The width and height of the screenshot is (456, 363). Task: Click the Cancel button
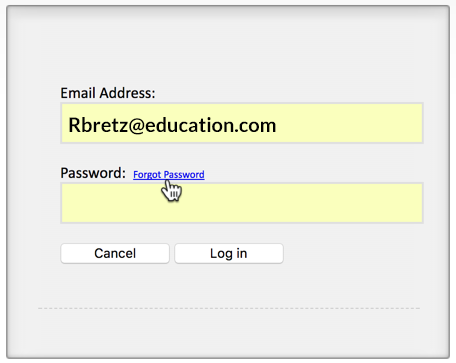[x=115, y=254]
